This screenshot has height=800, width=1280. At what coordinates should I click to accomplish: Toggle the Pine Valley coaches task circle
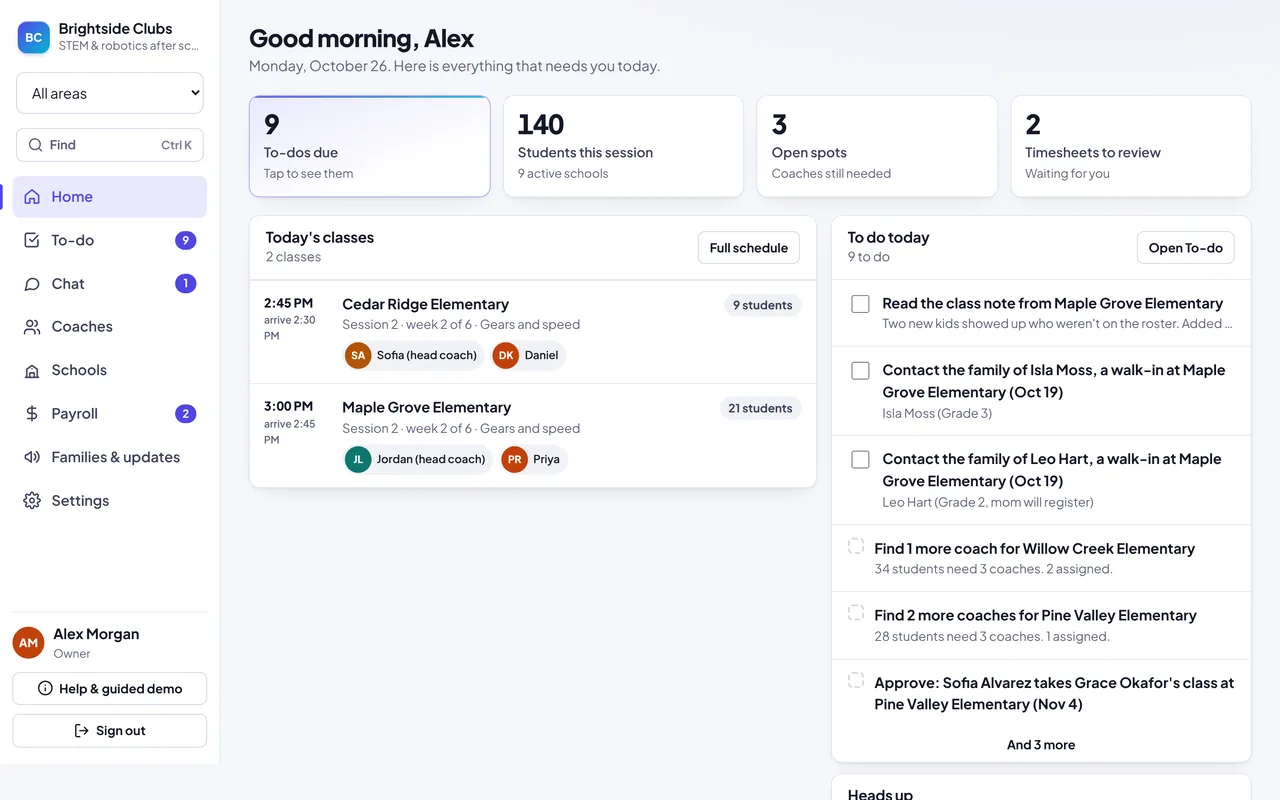coord(856,613)
